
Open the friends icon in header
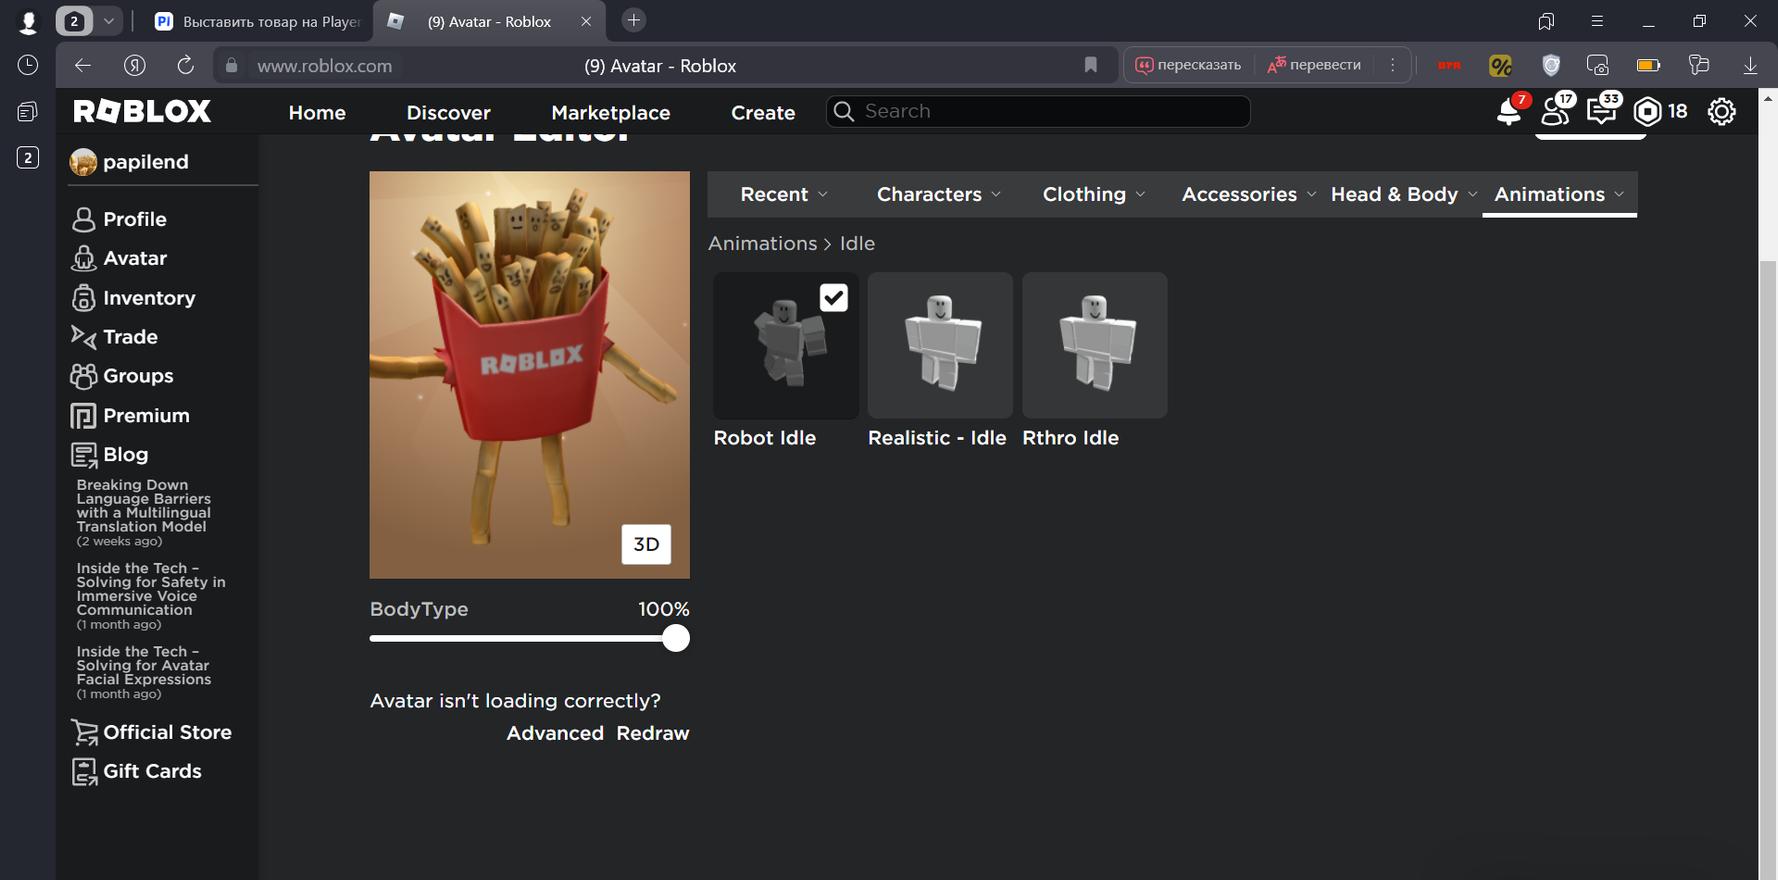tap(1555, 112)
